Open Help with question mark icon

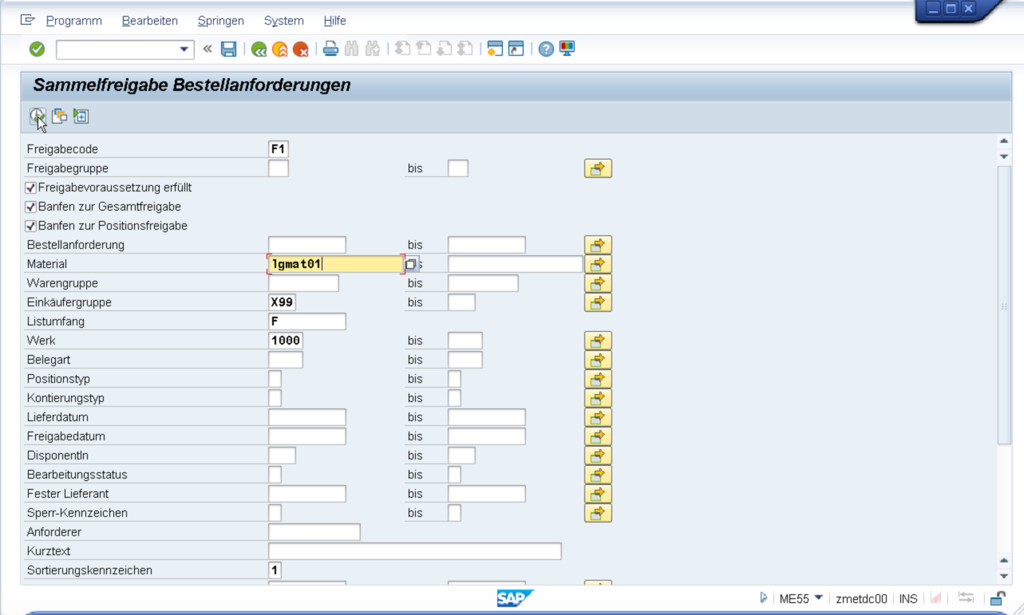tap(546, 49)
